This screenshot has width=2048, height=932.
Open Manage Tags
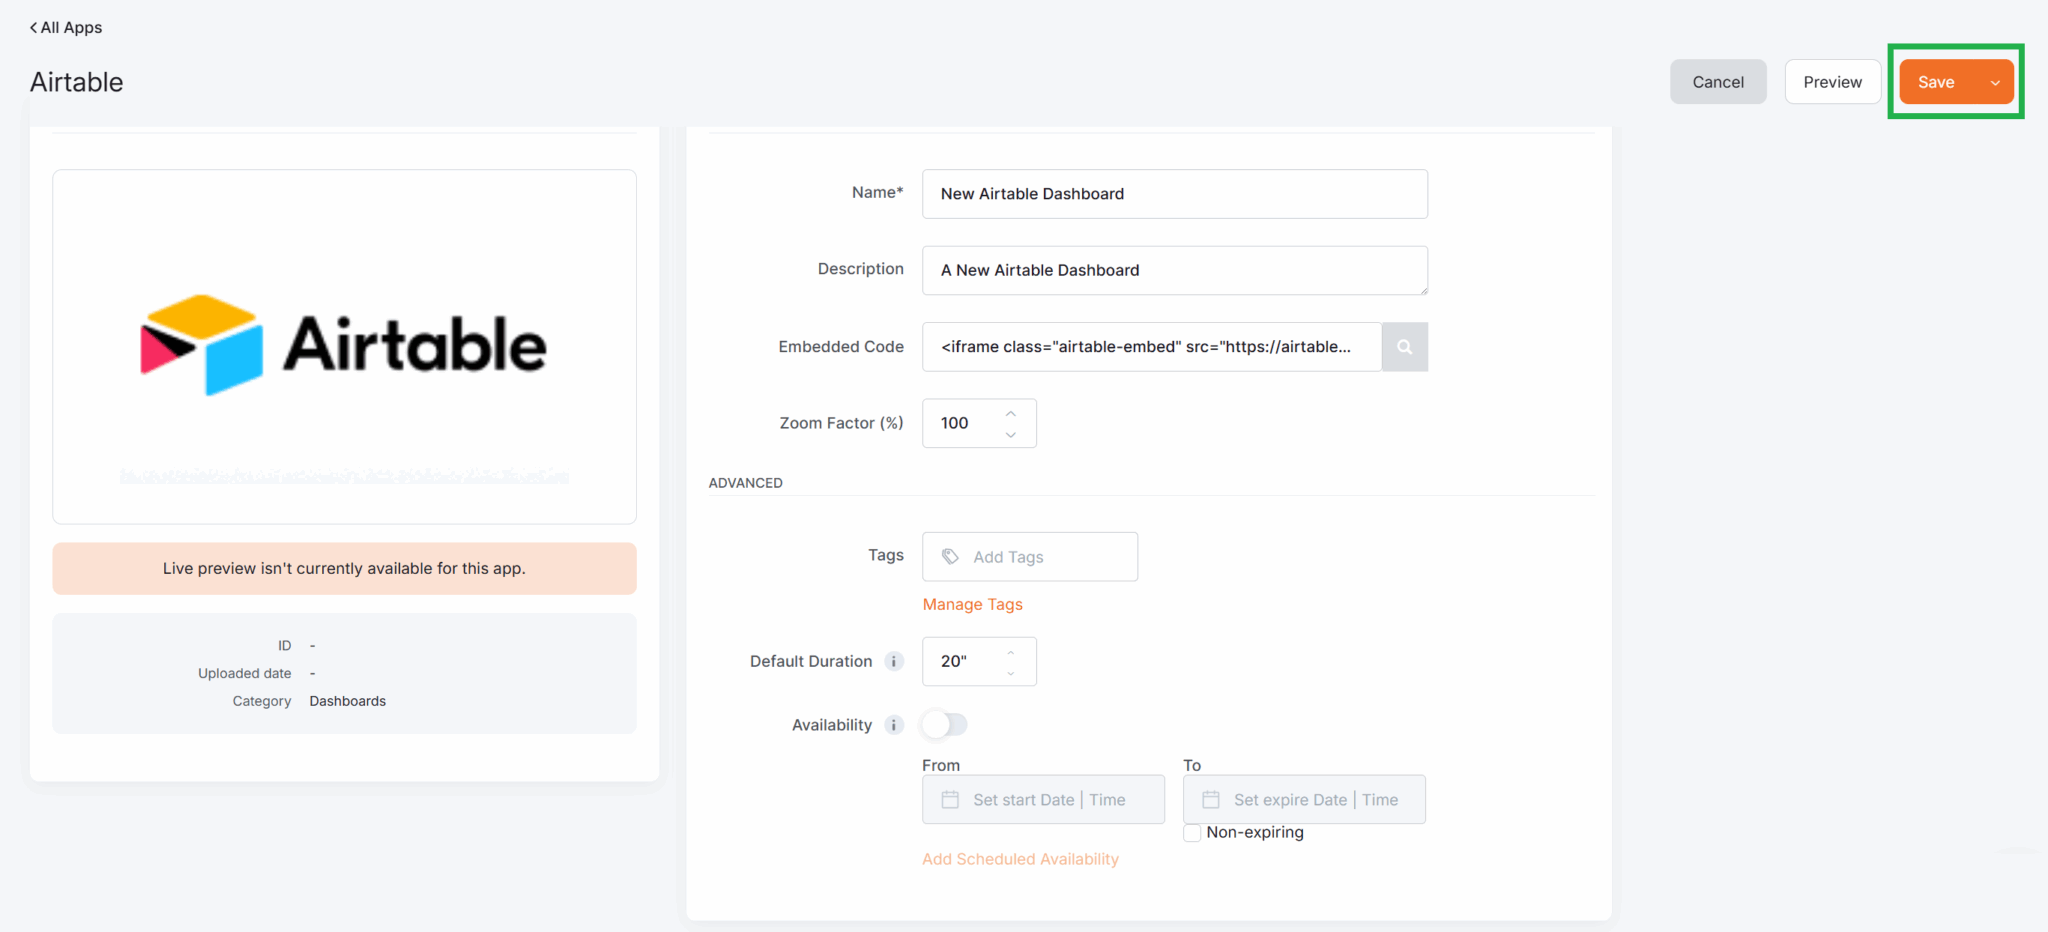click(x=972, y=604)
